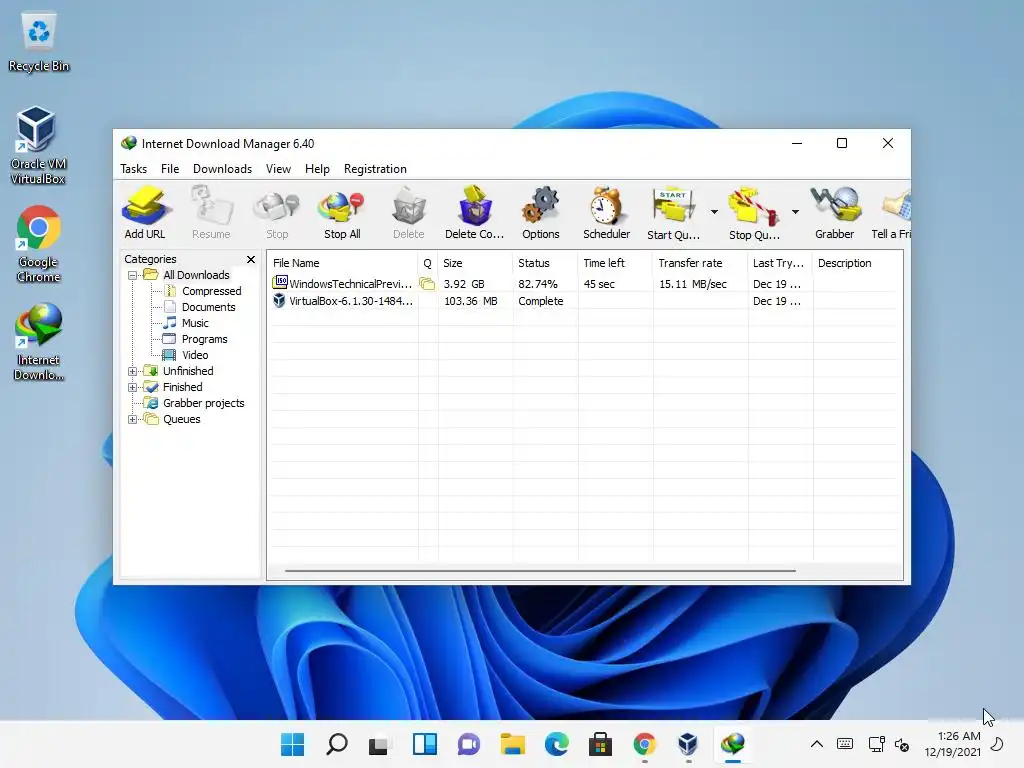The width and height of the screenshot is (1024, 768).
Task: Sort by Time left column header
Action: point(615,263)
